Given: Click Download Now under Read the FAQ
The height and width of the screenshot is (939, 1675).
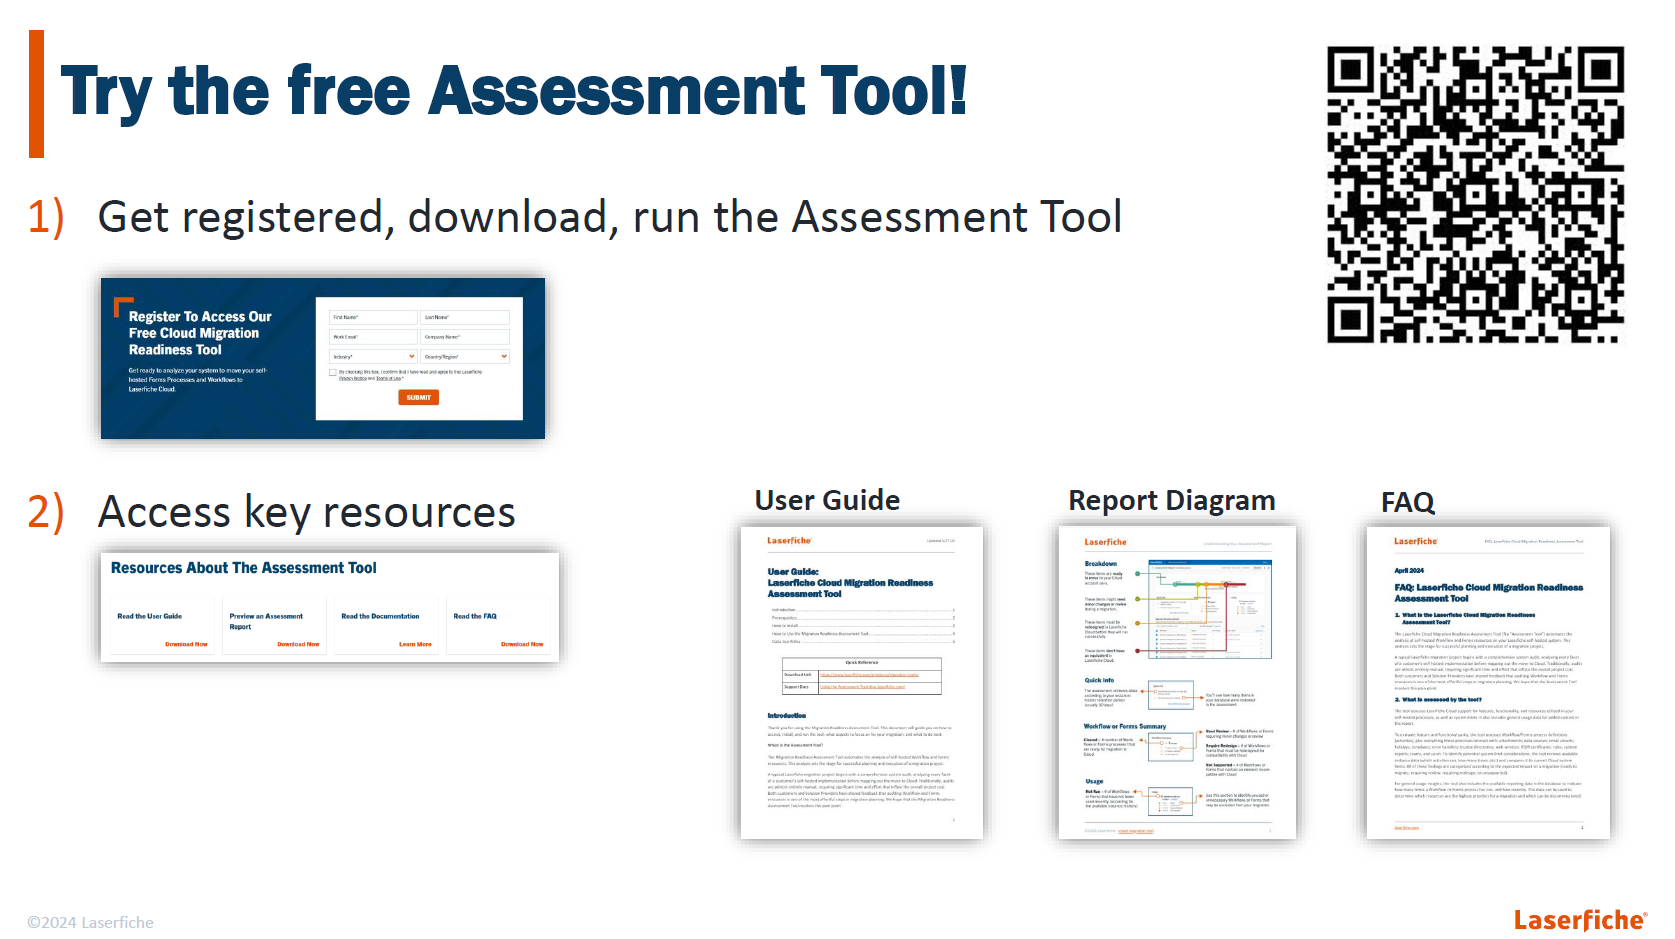Looking at the screenshot, I should coord(522,644).
